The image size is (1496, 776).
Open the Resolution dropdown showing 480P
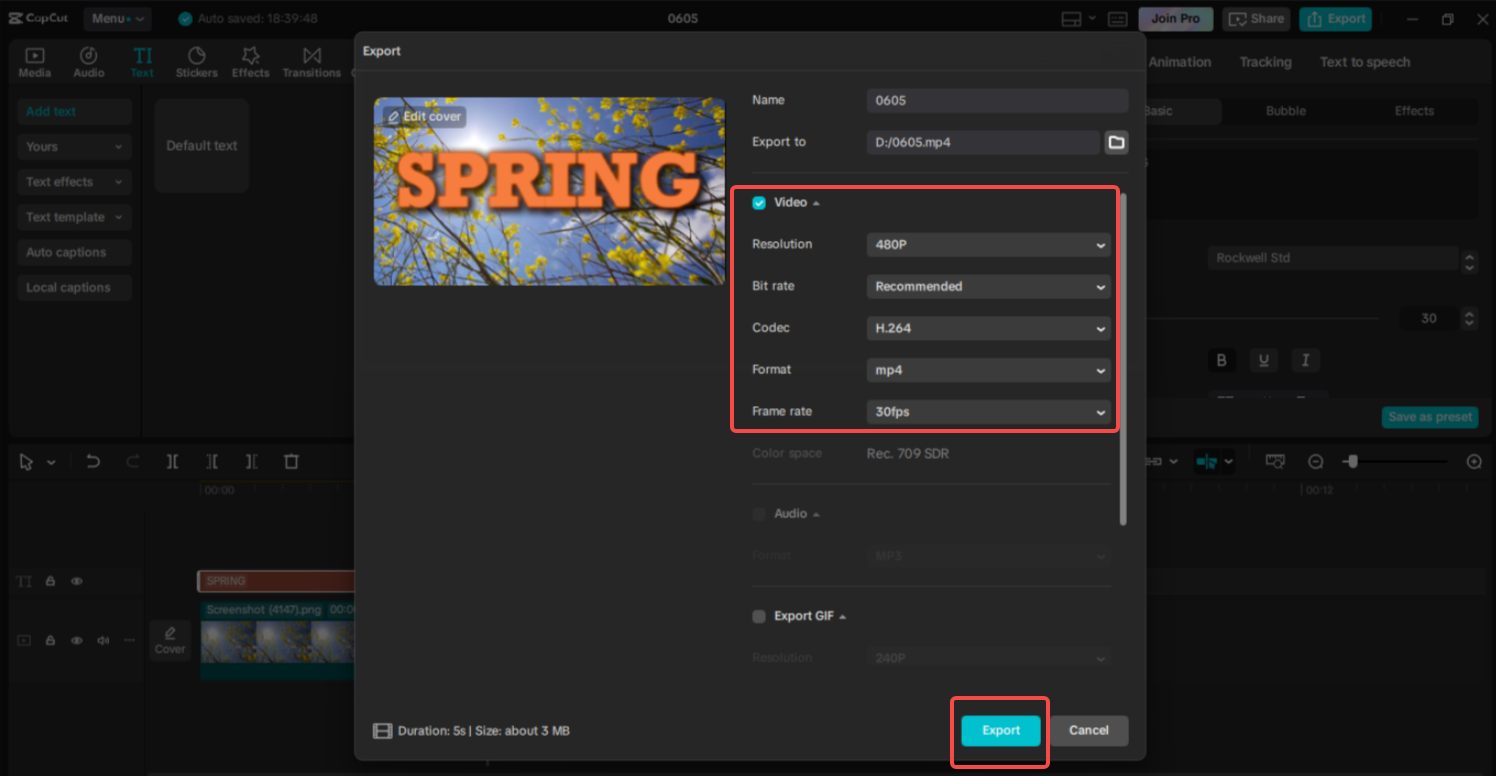pos(988,245)
